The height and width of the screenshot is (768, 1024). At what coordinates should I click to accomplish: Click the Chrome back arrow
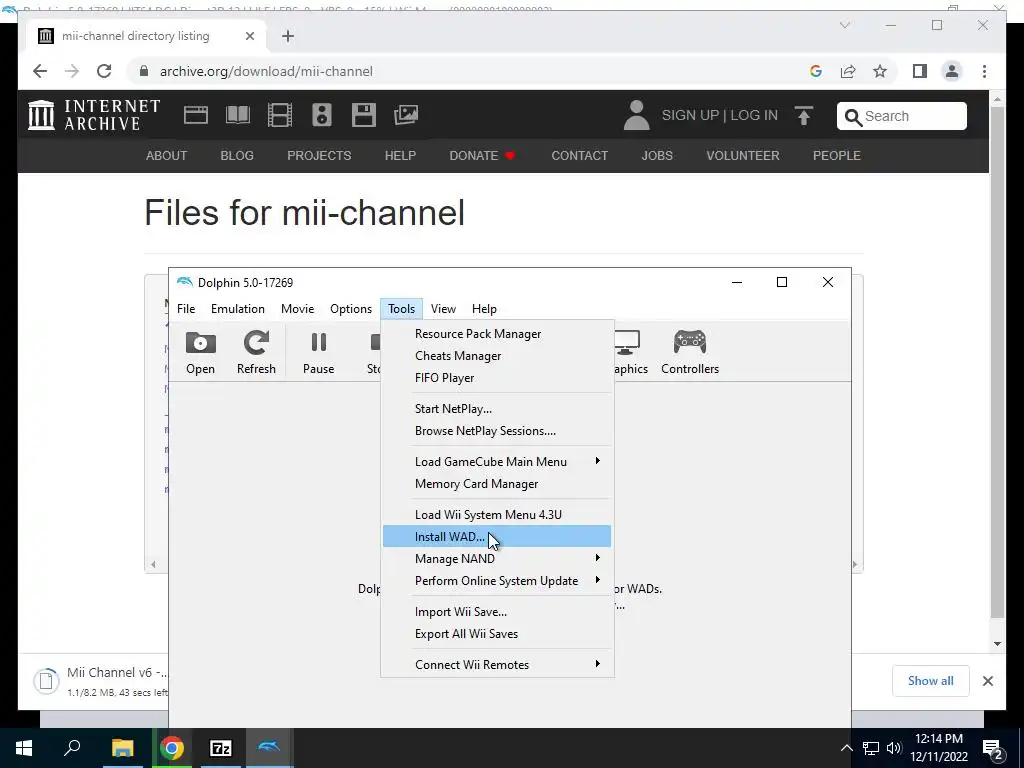coord(40,71)
